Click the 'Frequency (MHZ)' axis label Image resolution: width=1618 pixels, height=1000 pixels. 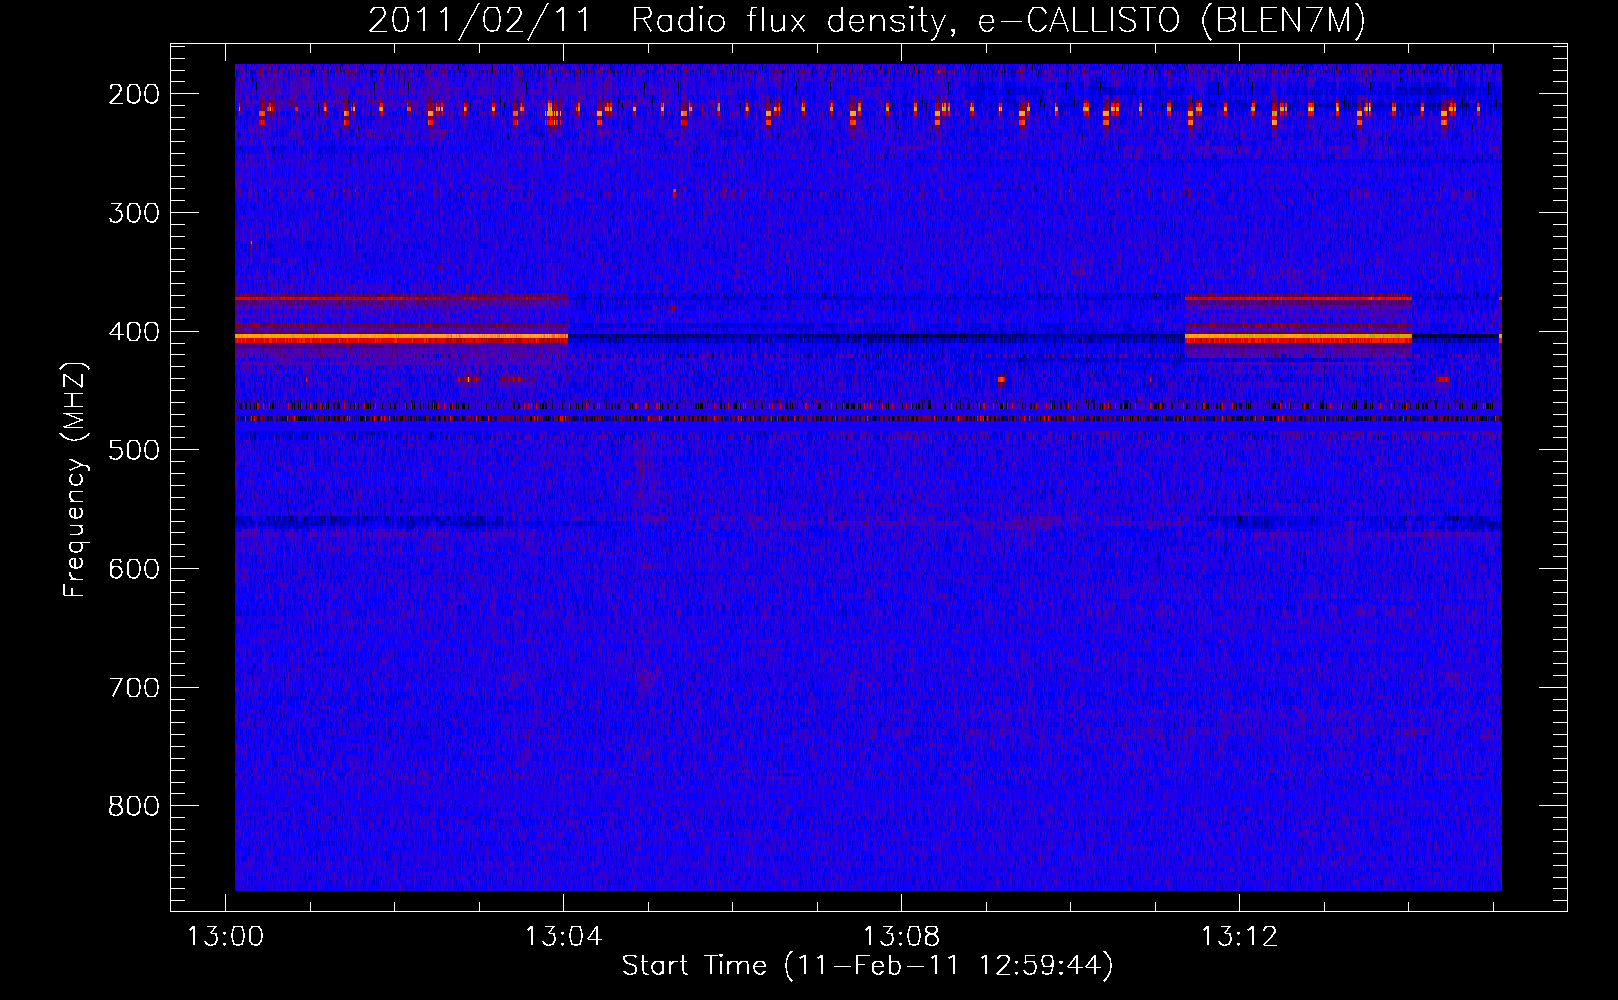[x=75, y=479]
